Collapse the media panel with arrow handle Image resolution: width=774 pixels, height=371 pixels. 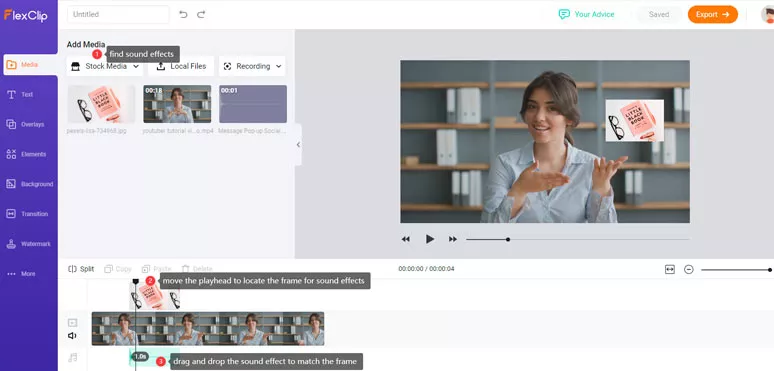point(298,145)
